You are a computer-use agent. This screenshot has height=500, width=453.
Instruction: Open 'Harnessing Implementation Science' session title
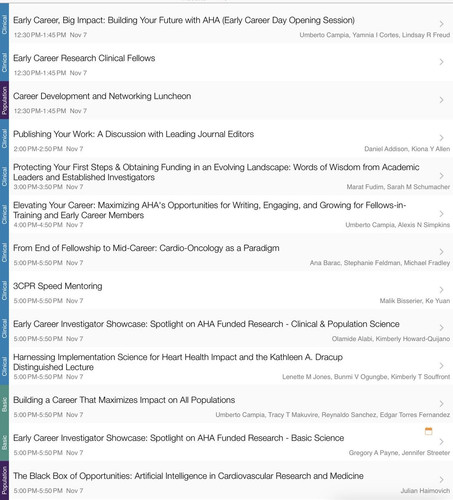click(178, 362)
